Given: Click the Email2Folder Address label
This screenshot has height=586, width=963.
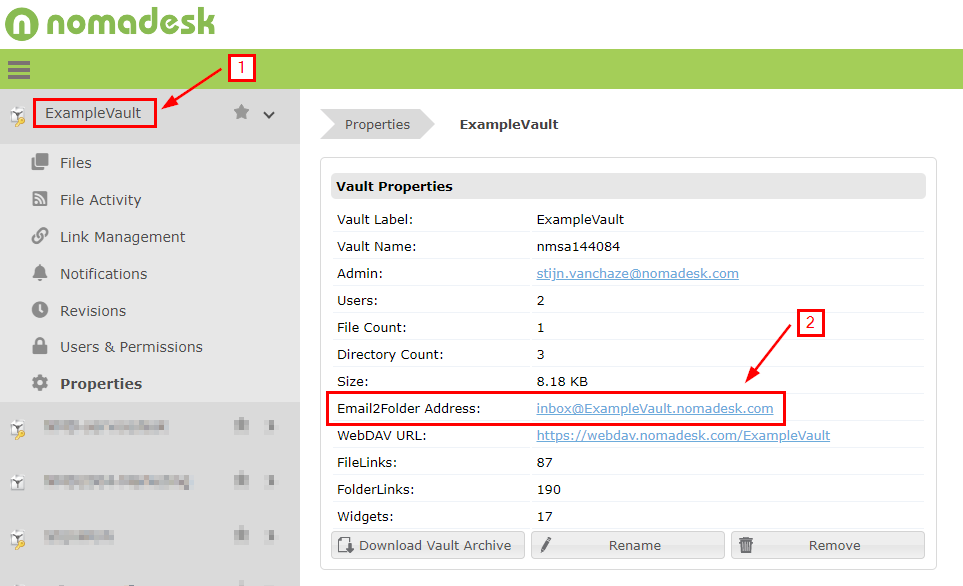Looking at the screenshot, I should point(408,408).
